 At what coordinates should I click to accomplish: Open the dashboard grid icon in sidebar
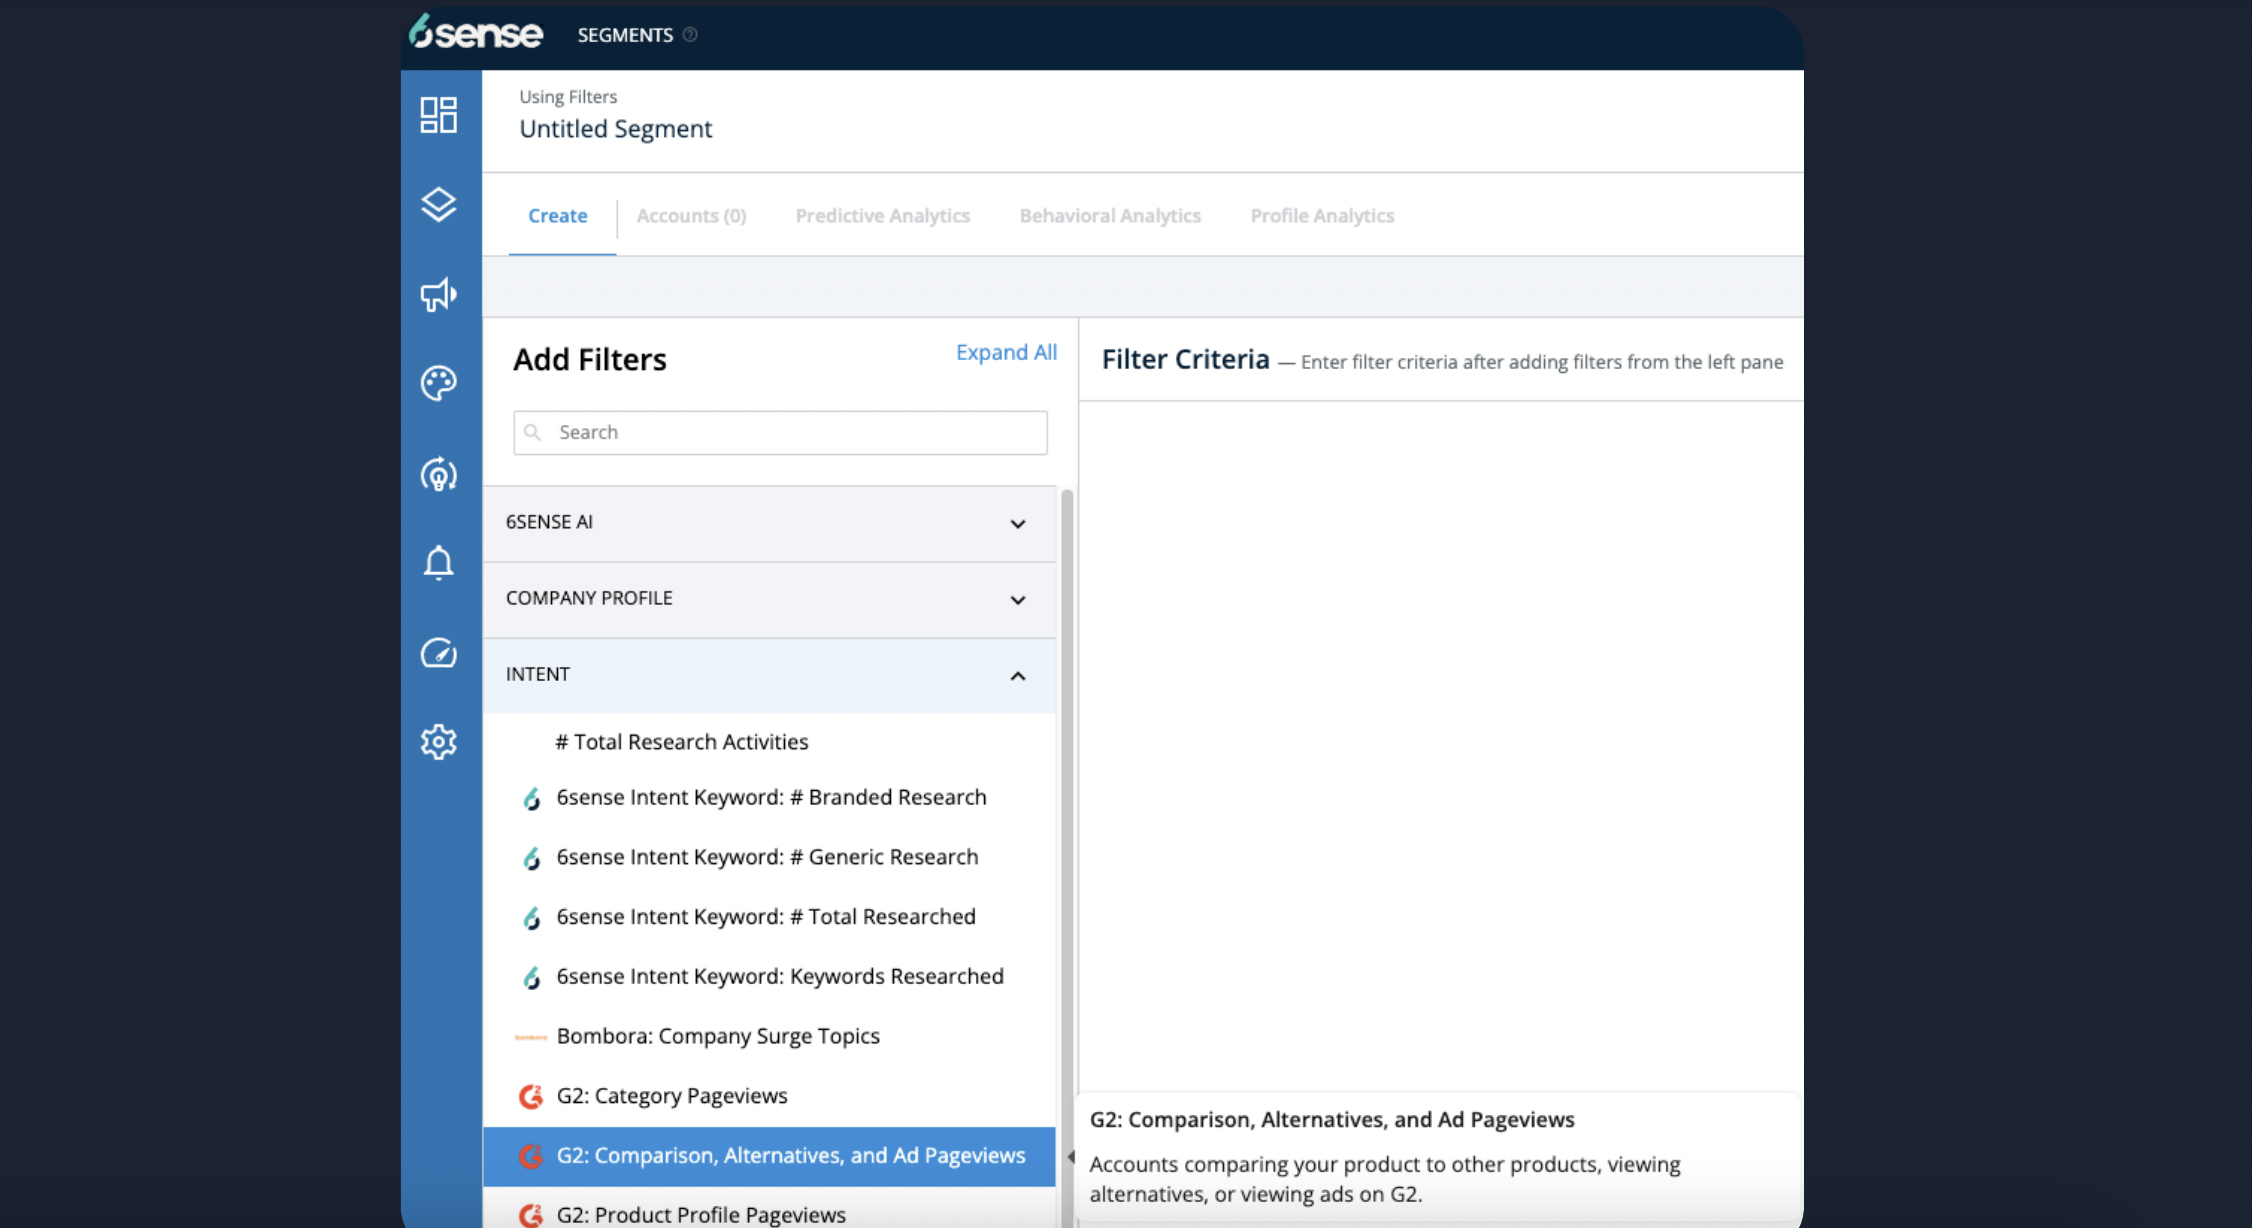click(438, 115)
